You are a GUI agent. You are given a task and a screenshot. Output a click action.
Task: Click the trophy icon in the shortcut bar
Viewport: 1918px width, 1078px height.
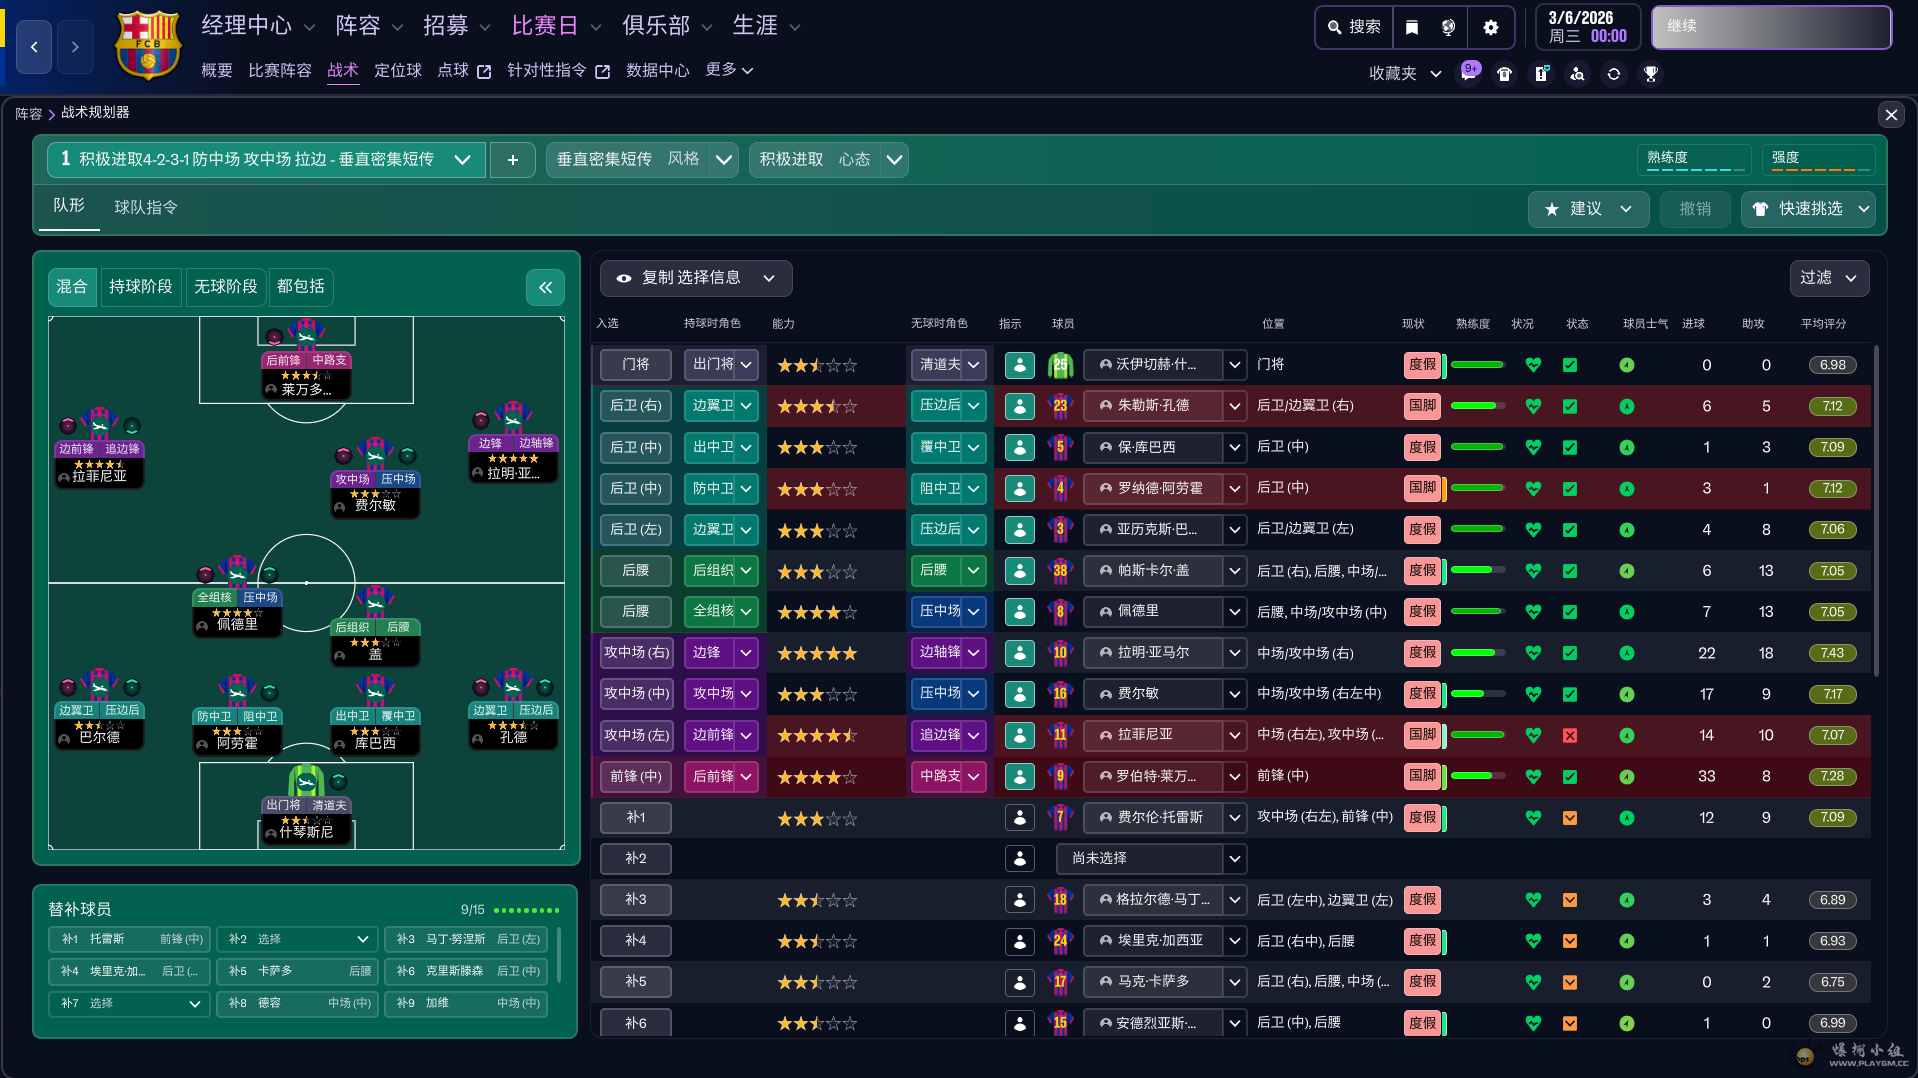point(1650,74)
